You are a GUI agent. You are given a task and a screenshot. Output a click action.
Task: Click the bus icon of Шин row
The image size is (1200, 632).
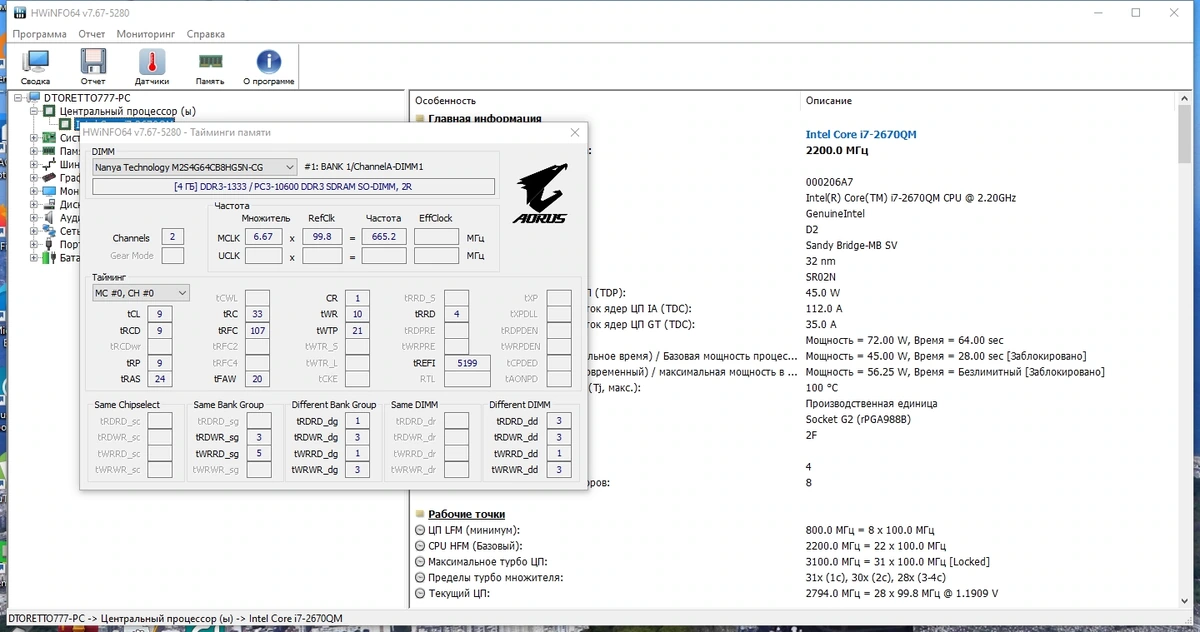51,164
